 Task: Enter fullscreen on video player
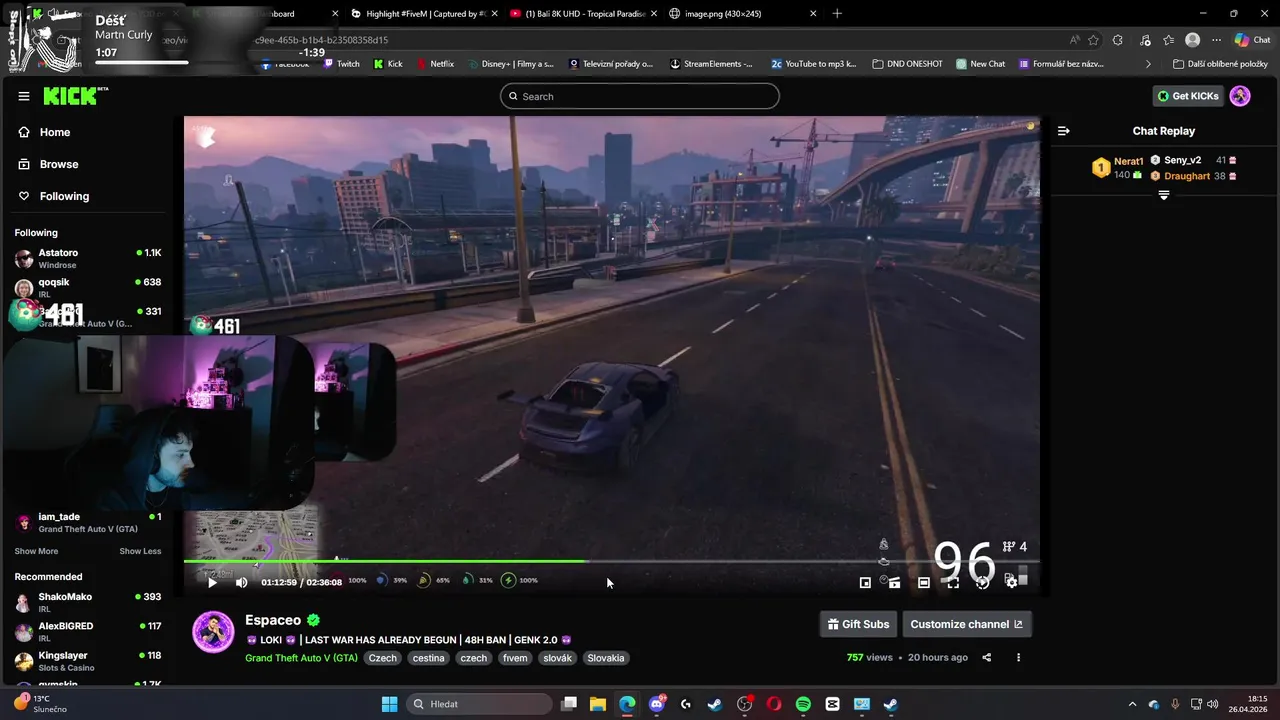(x=953, y=582)
